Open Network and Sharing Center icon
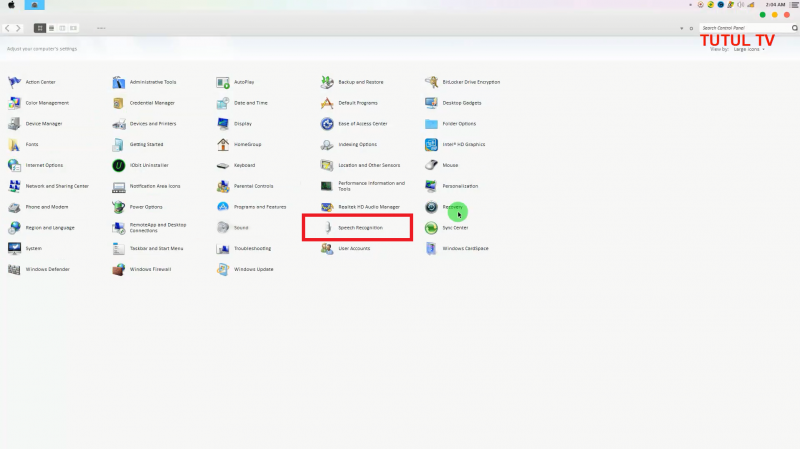Screen dimensions: 800x449 (x=14, y=186)
